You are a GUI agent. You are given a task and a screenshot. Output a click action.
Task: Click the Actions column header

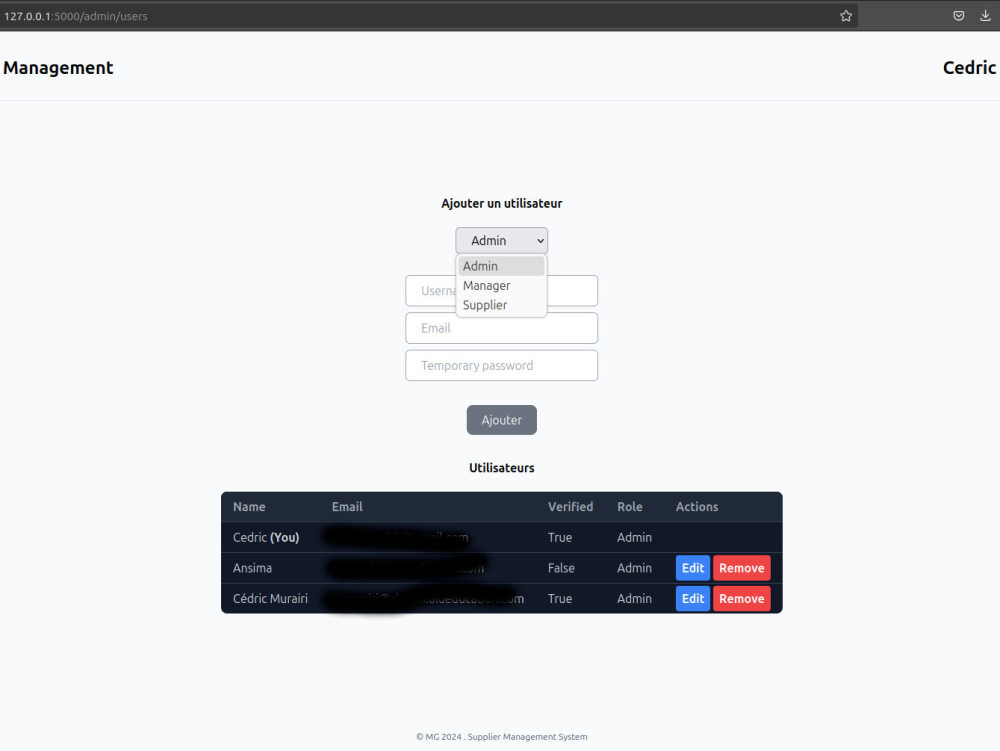pos(697,507)
